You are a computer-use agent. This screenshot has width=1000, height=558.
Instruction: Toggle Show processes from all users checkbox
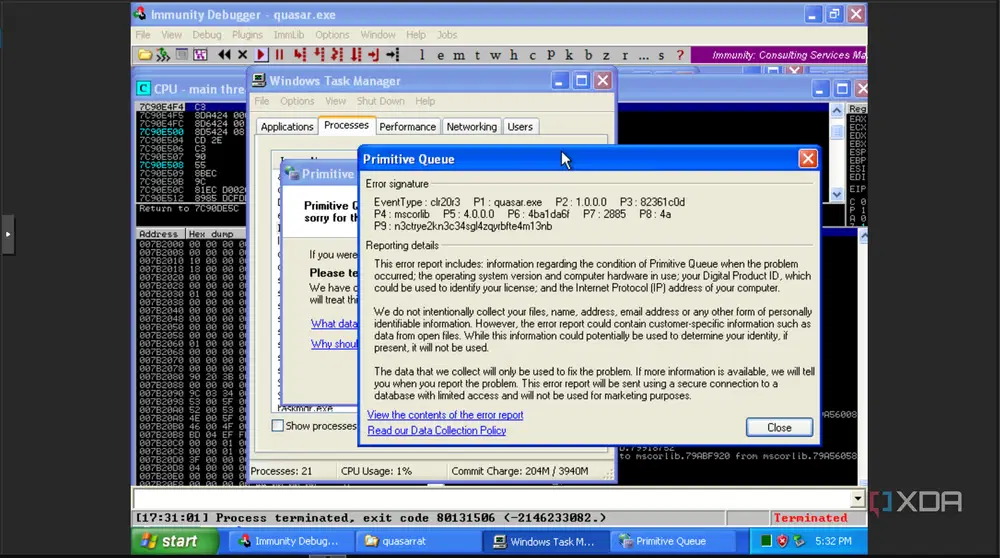(277, 425)
